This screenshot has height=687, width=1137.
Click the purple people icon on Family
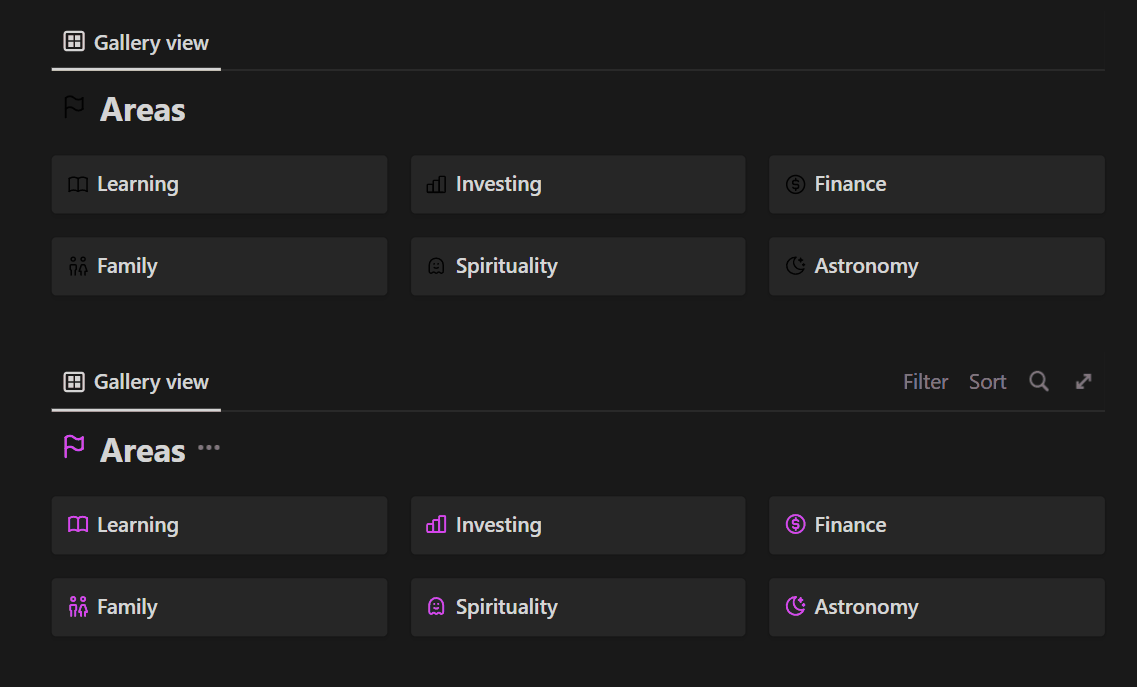coord(78,607)
